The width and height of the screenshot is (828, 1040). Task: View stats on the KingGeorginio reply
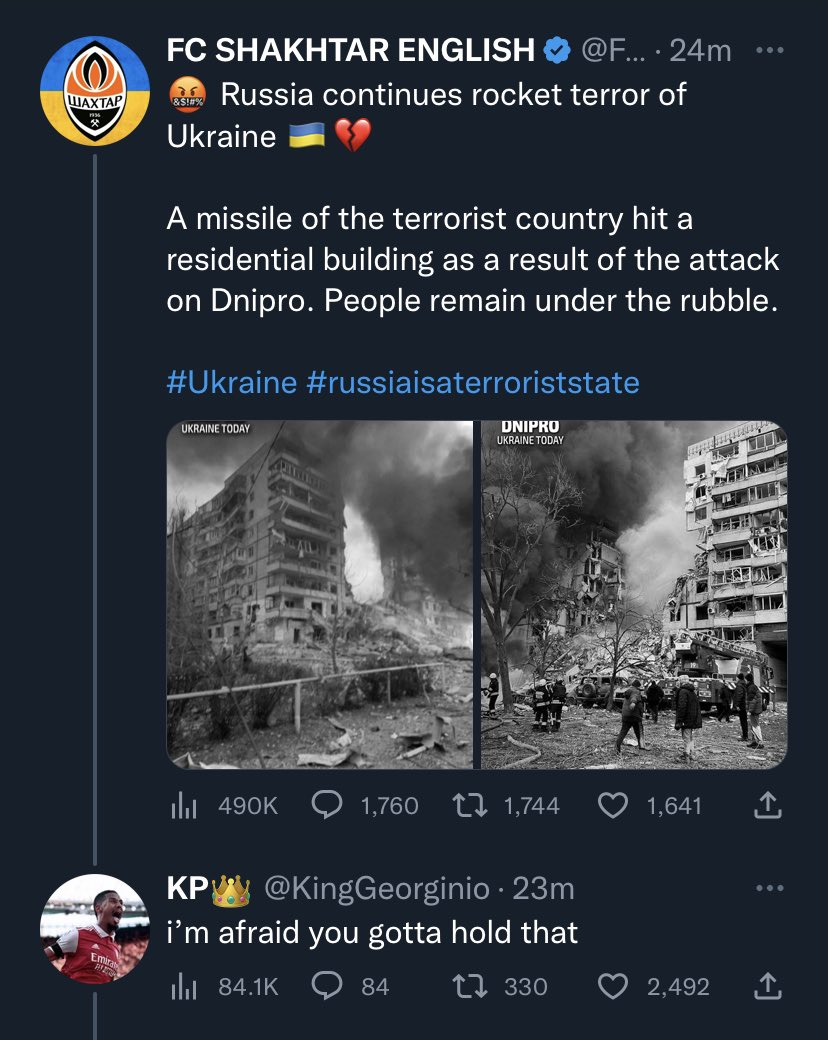pyautogui.click(x=180, y=987)
